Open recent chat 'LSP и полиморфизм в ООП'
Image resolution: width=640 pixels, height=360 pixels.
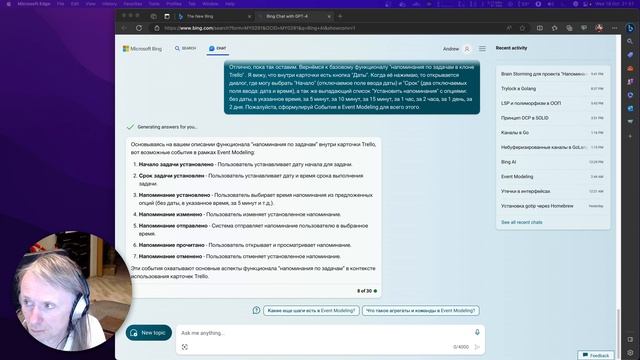(552, 103)
